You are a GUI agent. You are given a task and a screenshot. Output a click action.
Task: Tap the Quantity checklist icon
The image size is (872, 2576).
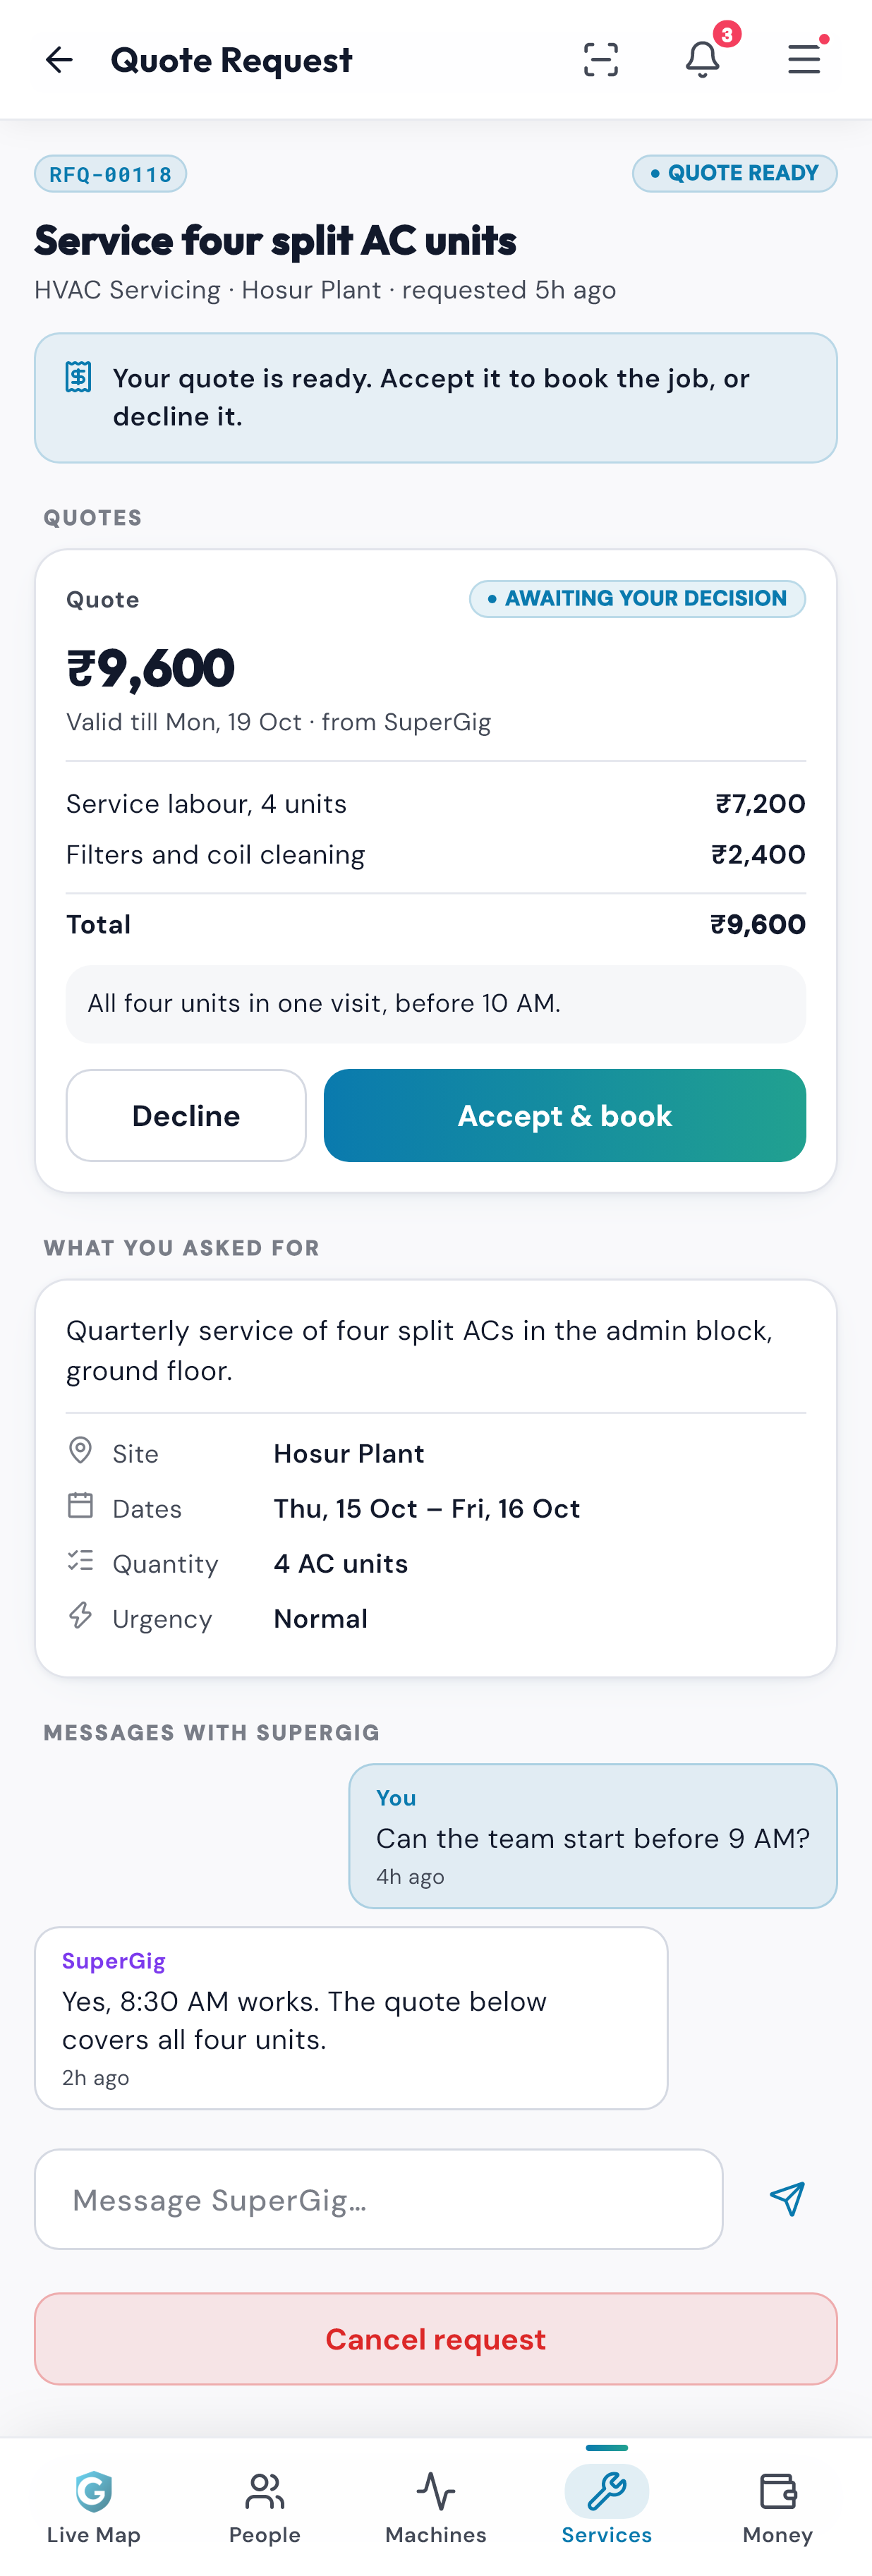tap(80, 1560)
